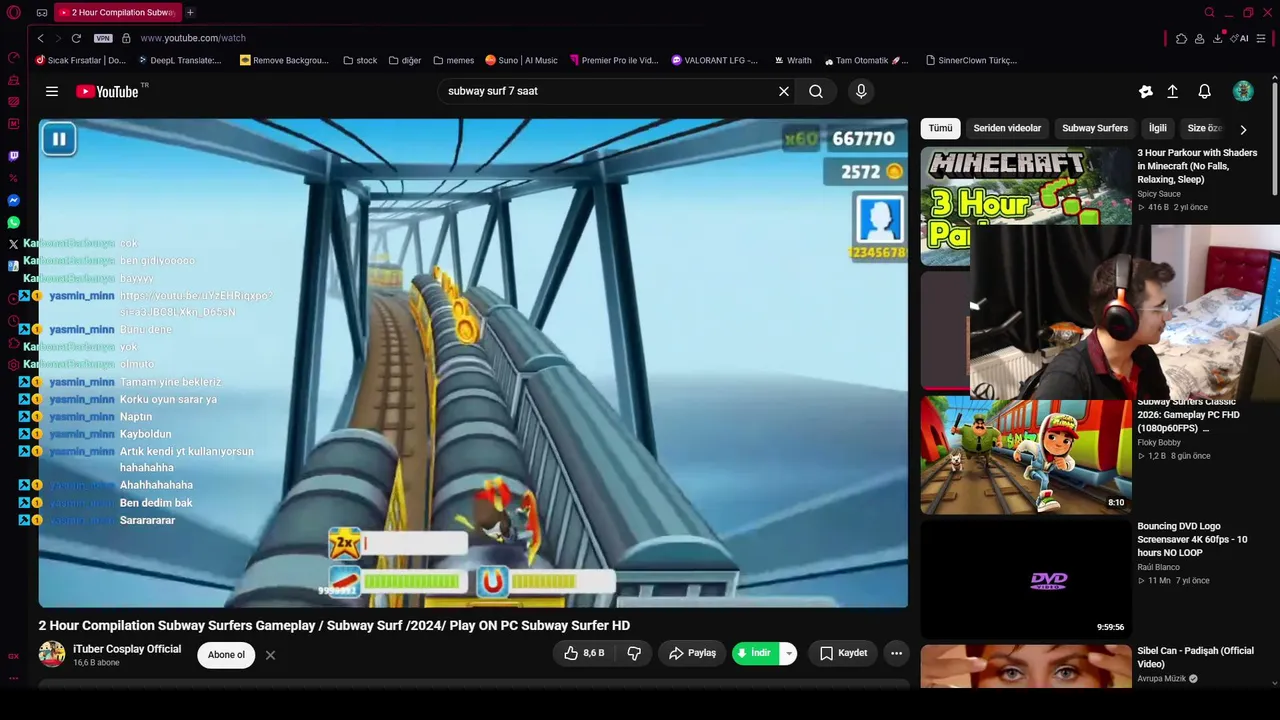This screenshot has width=1280, height=720.
Task: Open the iTuber Cosplay Official channel avatar
Action: click(52, 655)
